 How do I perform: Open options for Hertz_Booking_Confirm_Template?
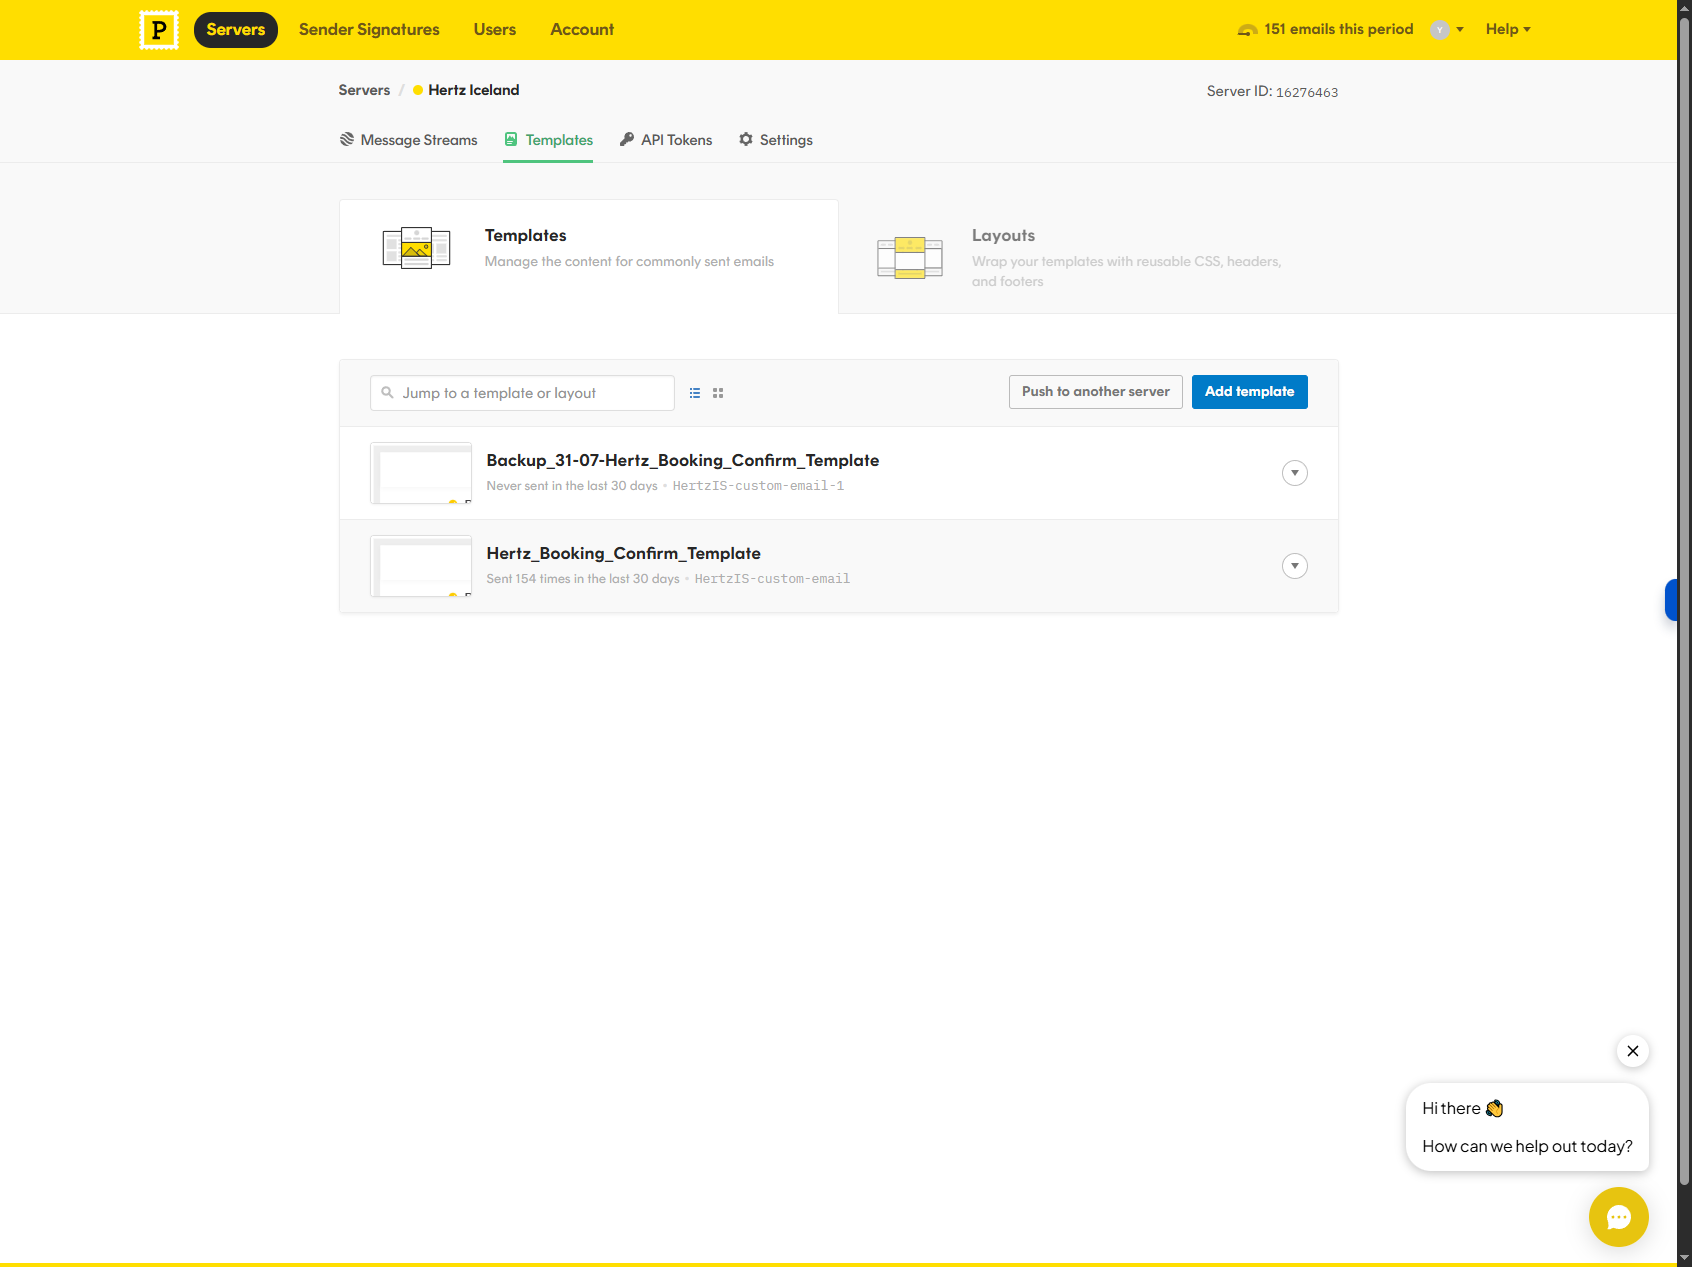(x=1295, y=566)
